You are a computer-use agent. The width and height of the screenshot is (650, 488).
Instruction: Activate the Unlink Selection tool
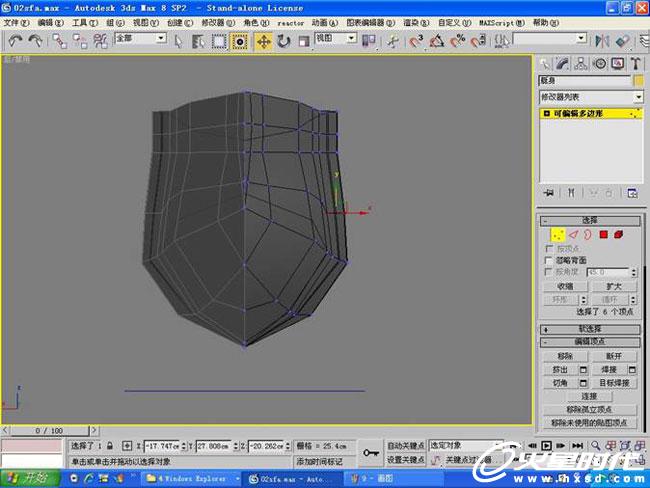tap(80, 41)
